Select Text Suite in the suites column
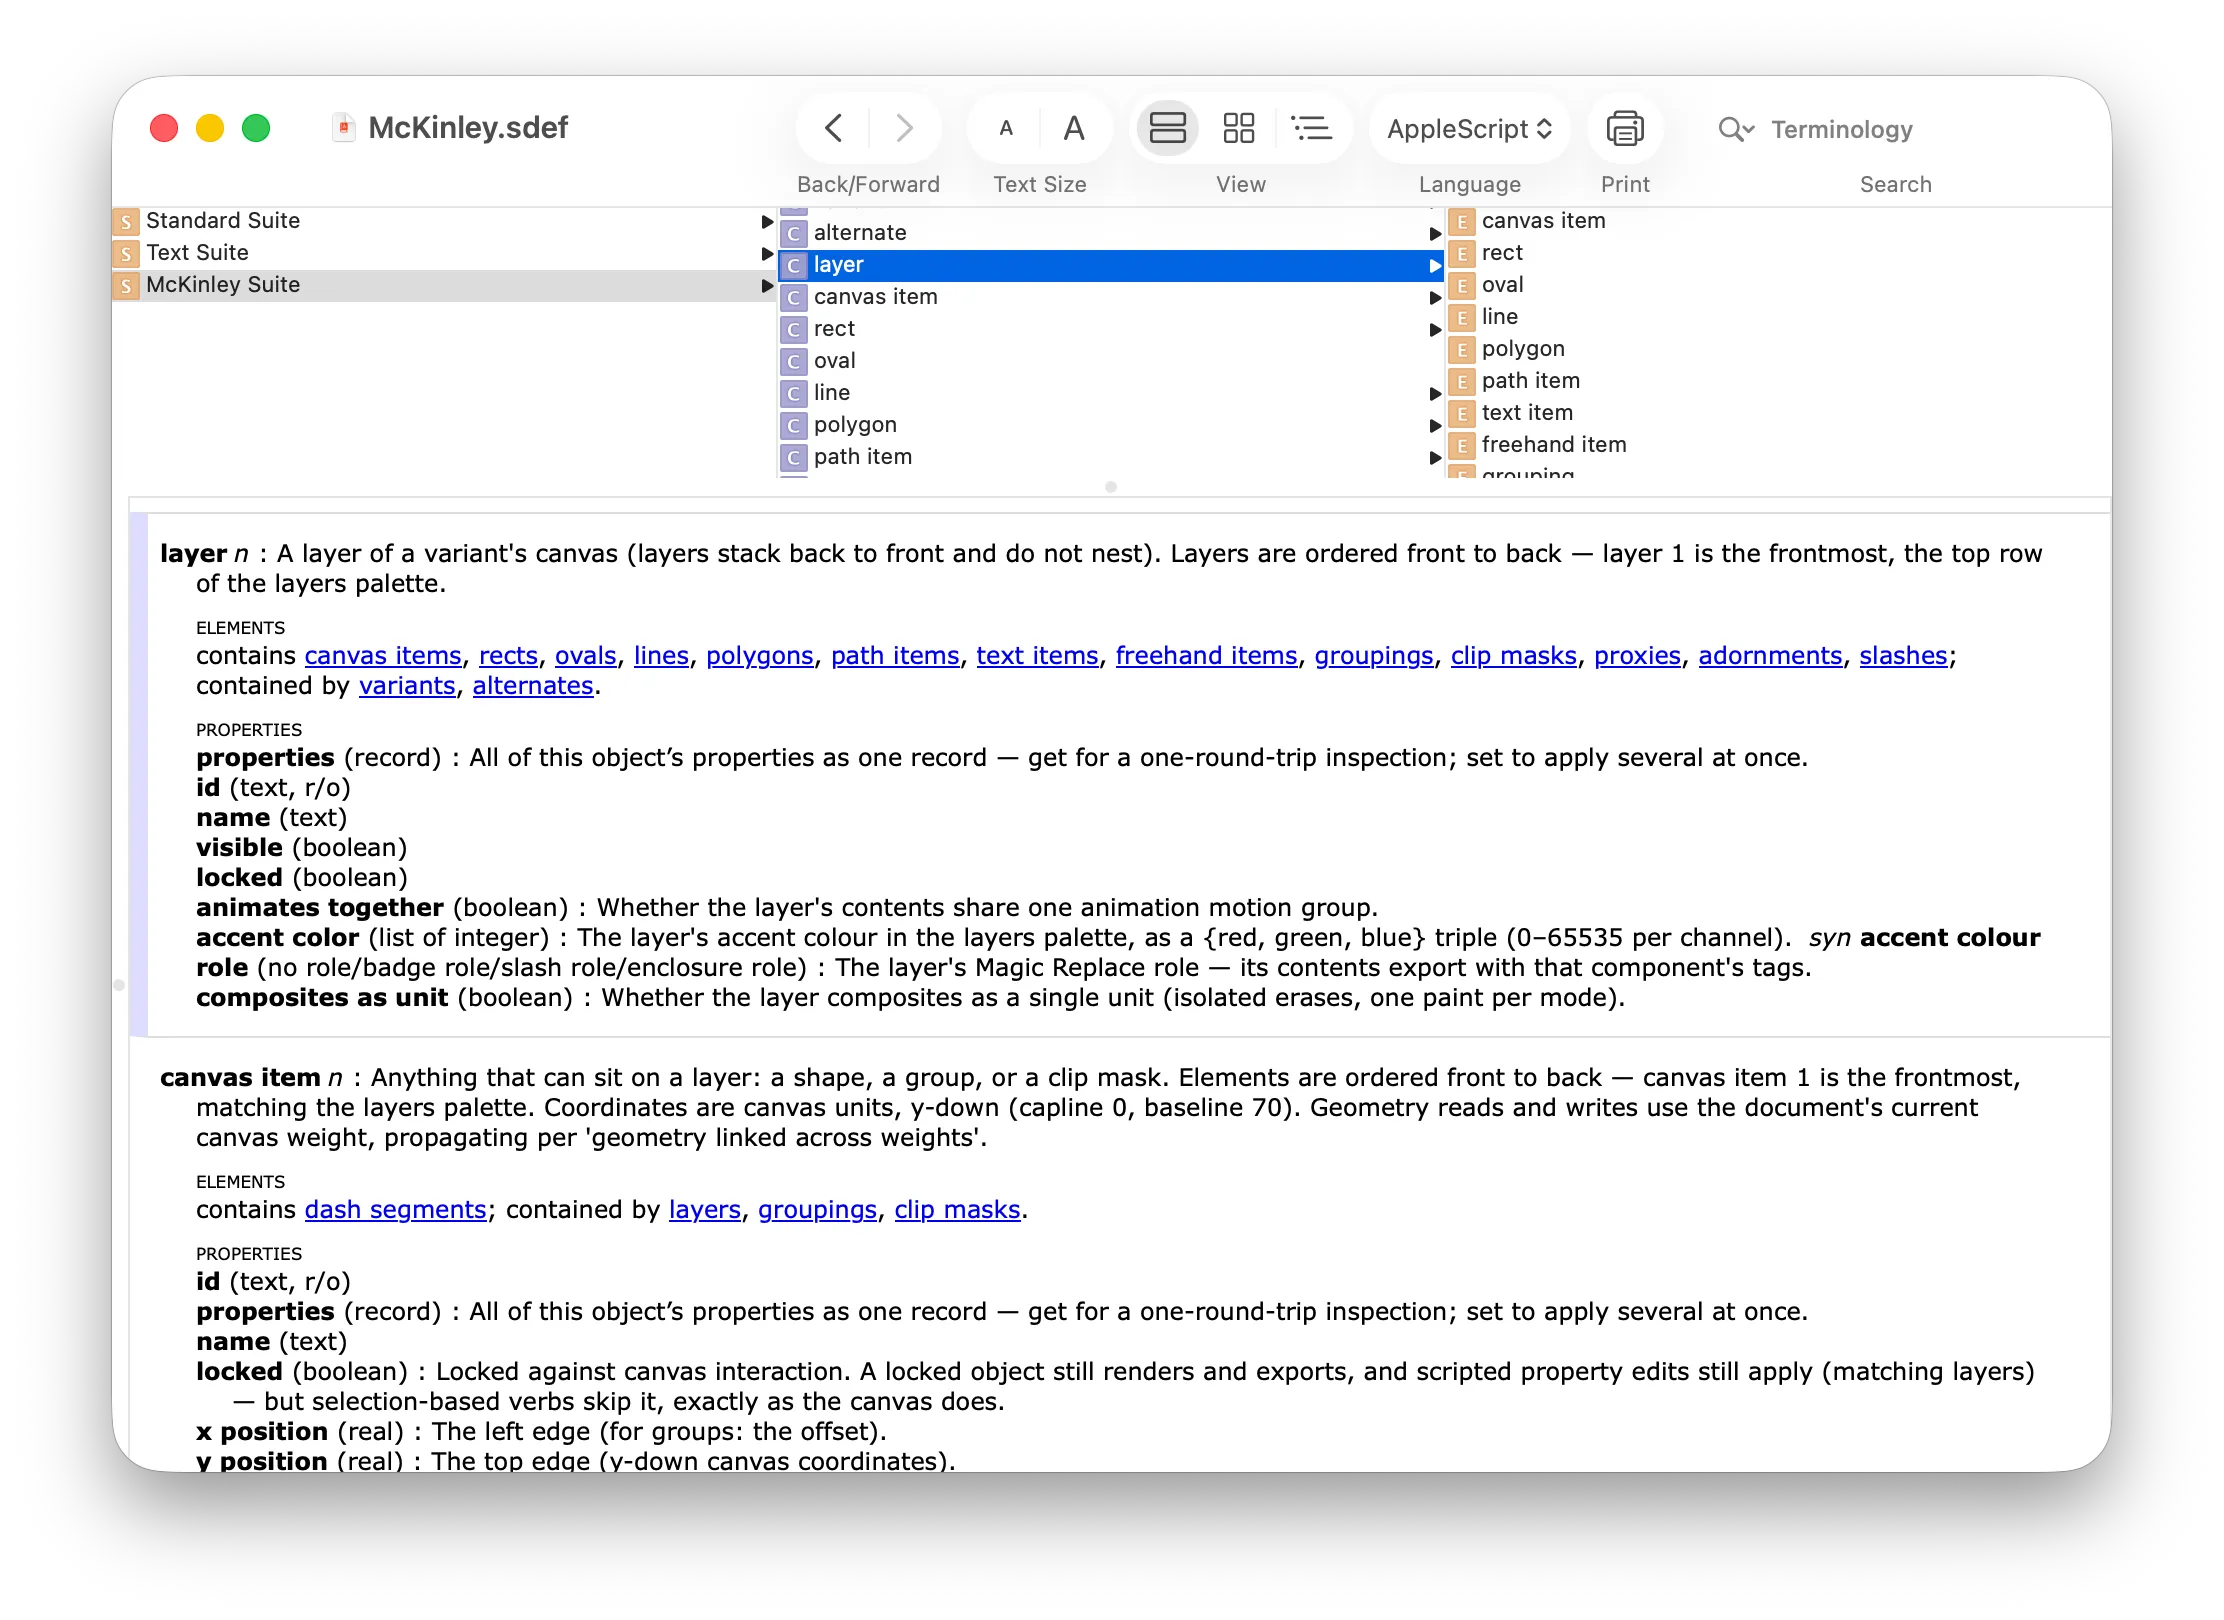2224x1620 pixels. 444,253
